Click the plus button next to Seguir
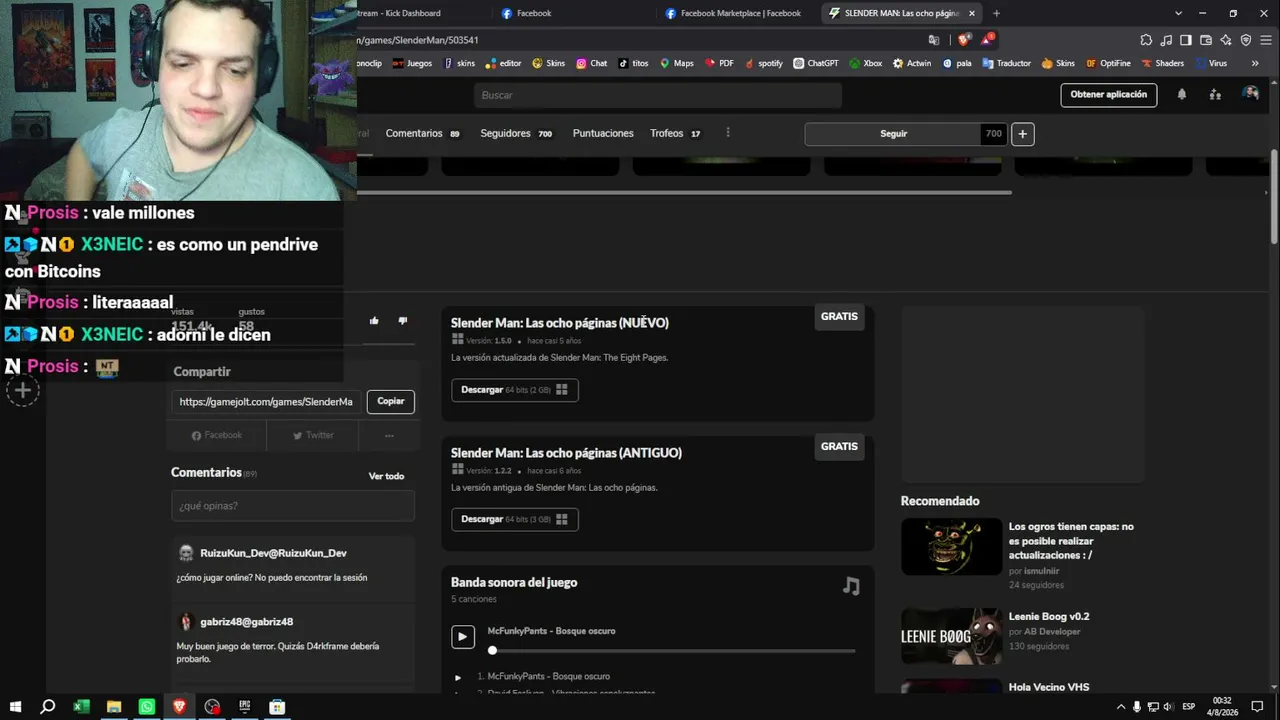 point(1022,134)
